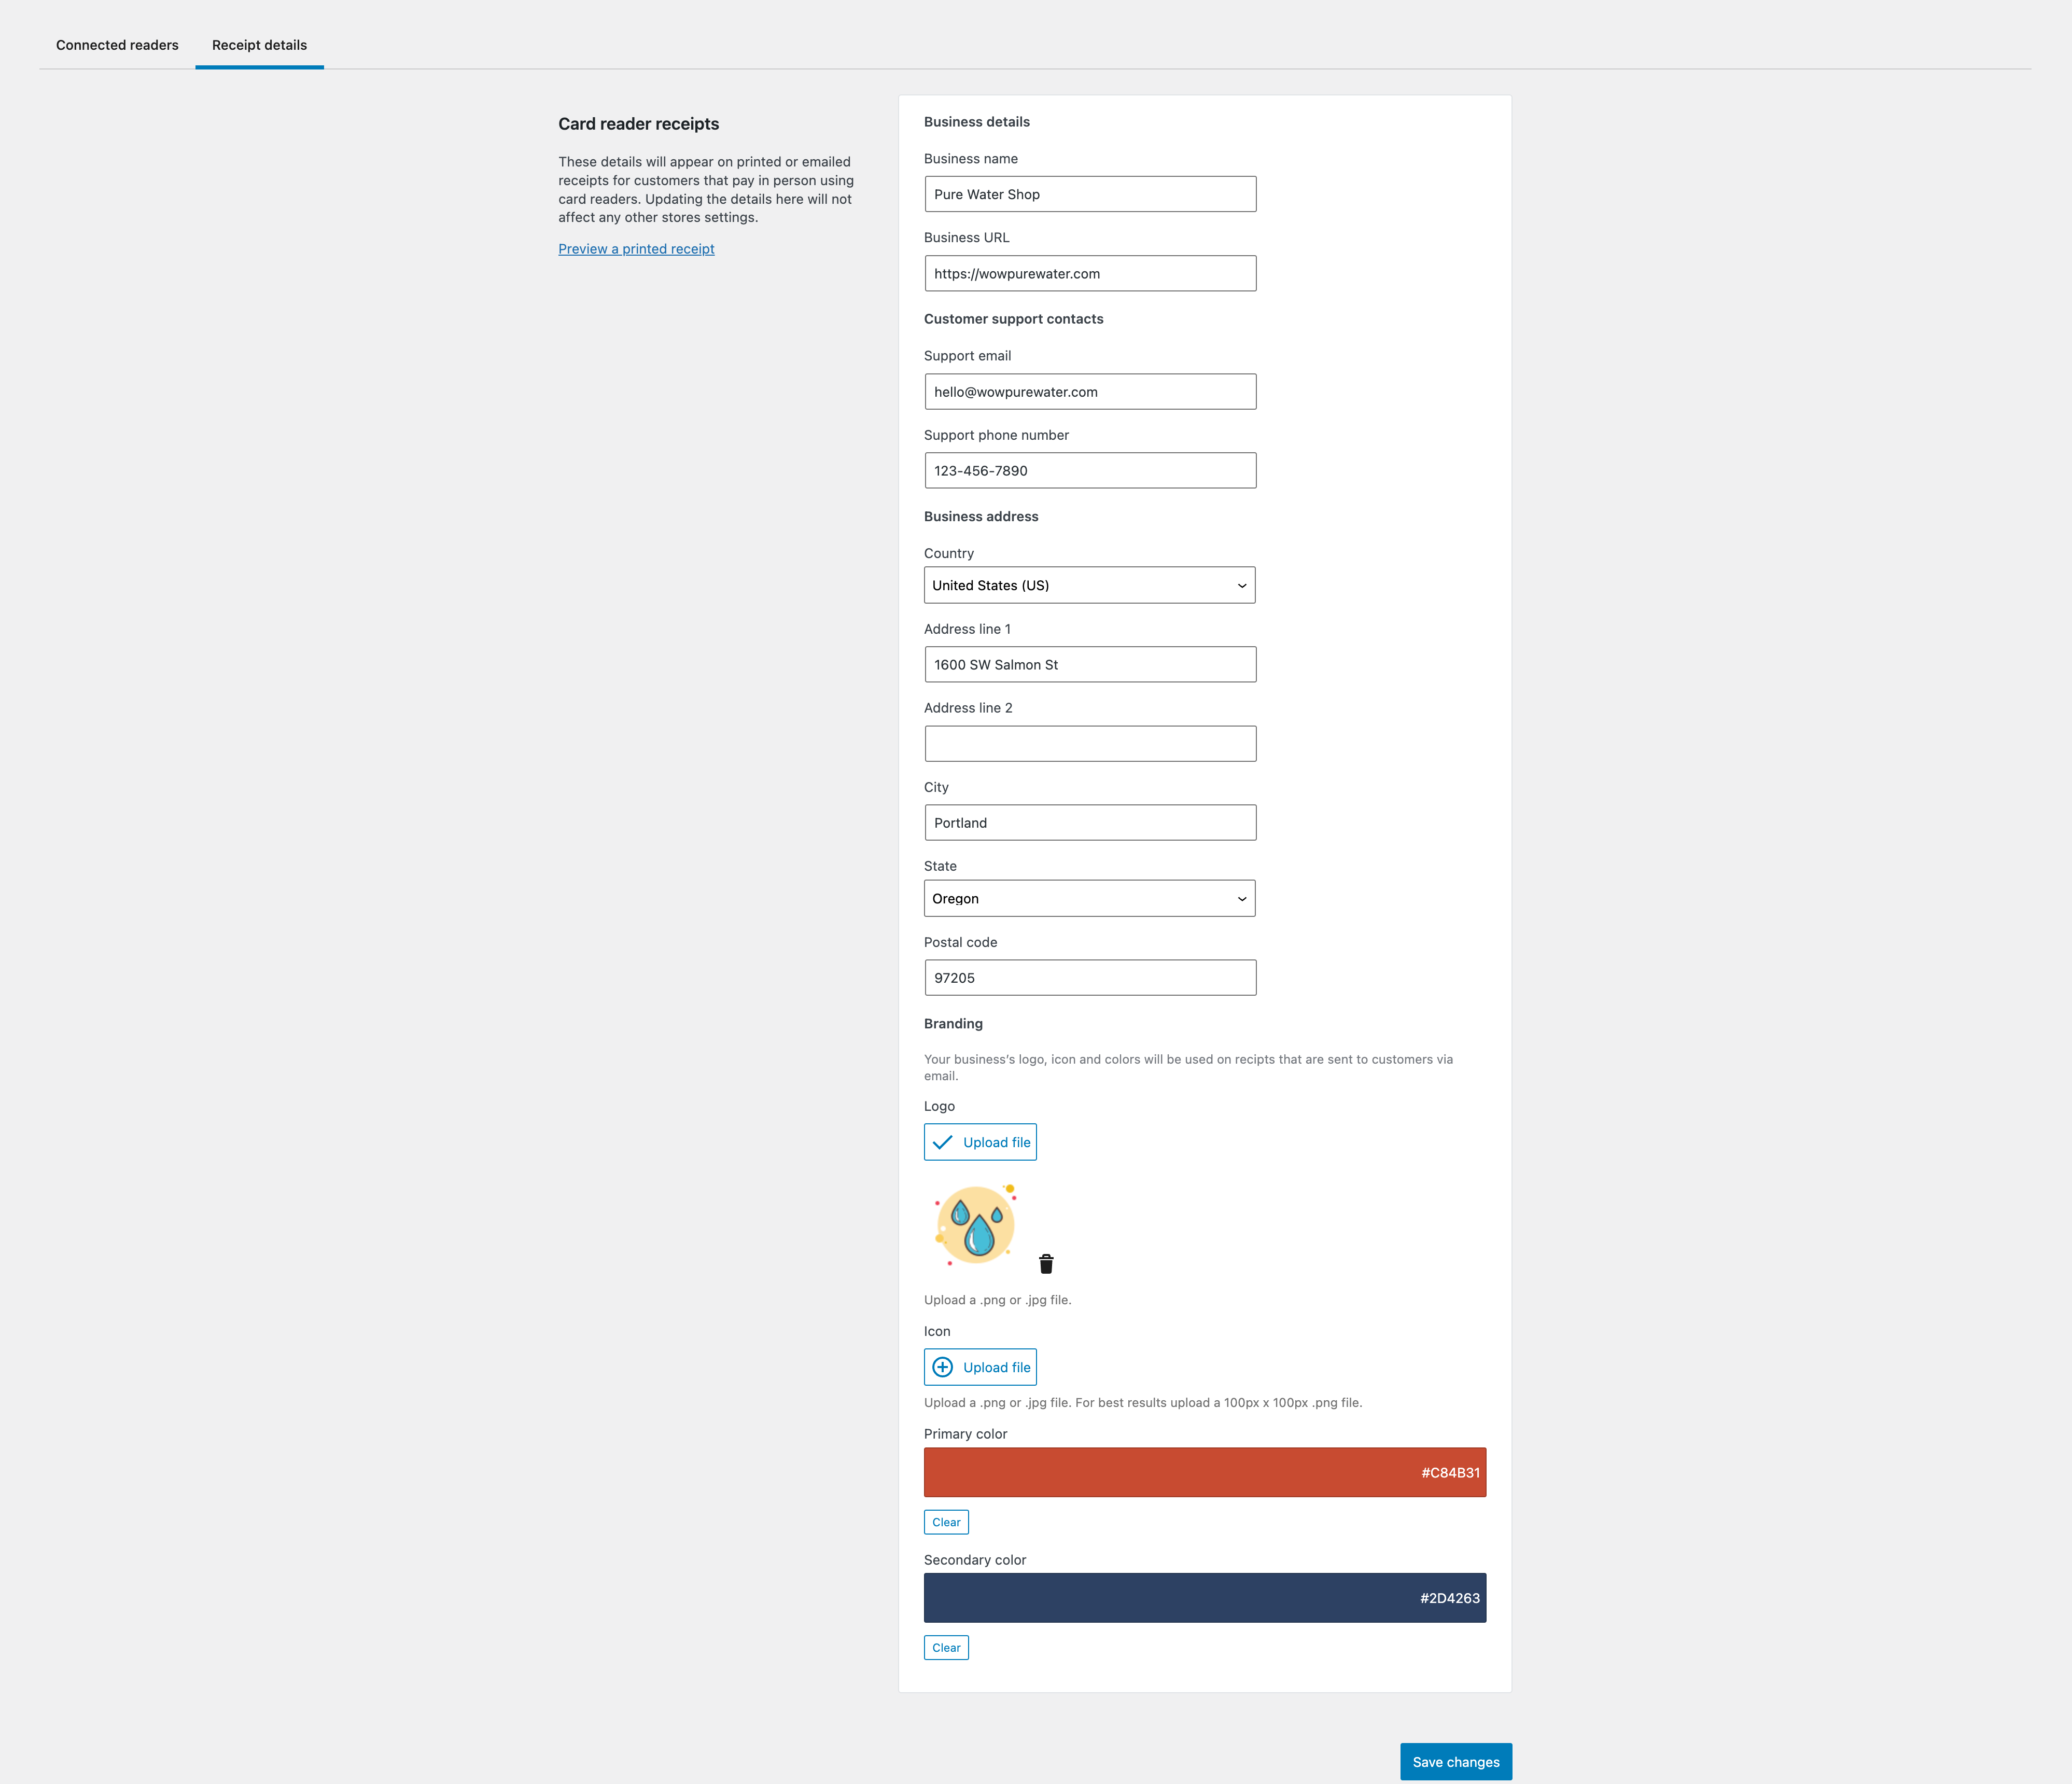Clear the secondary color
This screenshot has width=2072, height=1784.
point(946,1647)
